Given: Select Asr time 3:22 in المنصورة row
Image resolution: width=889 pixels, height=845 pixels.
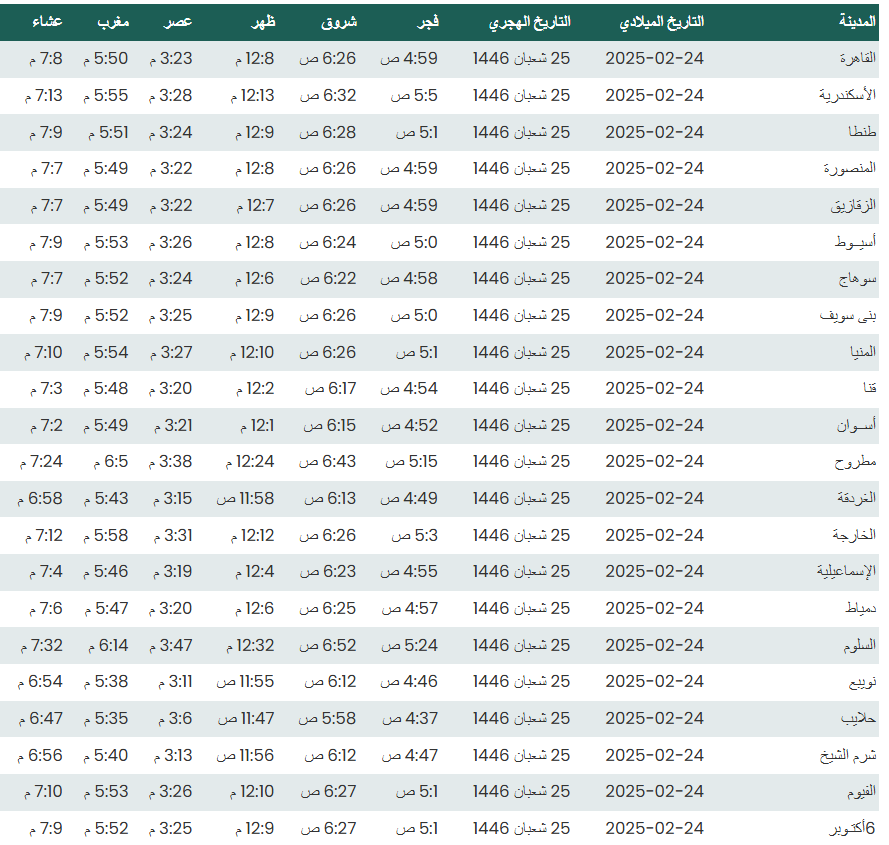Looking at the screenshot, I should click(x=171, y=168).
